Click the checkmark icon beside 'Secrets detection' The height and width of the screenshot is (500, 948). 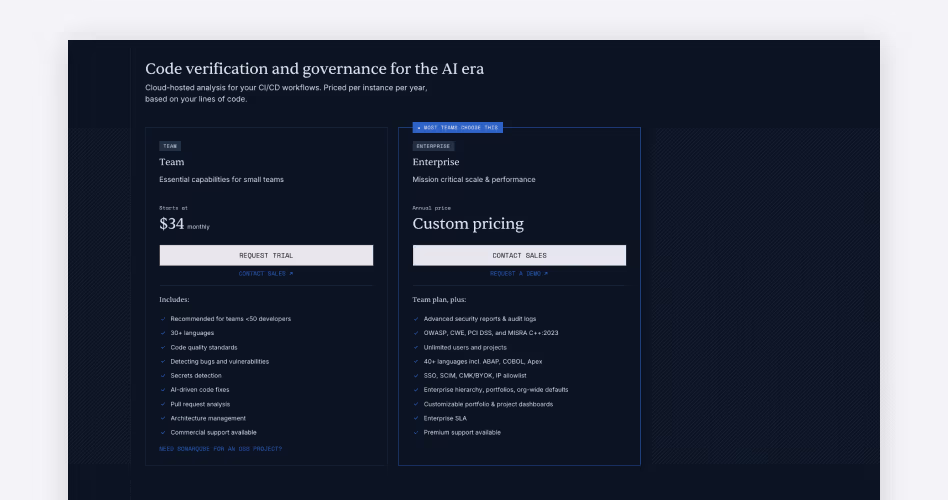coord(163,375)
